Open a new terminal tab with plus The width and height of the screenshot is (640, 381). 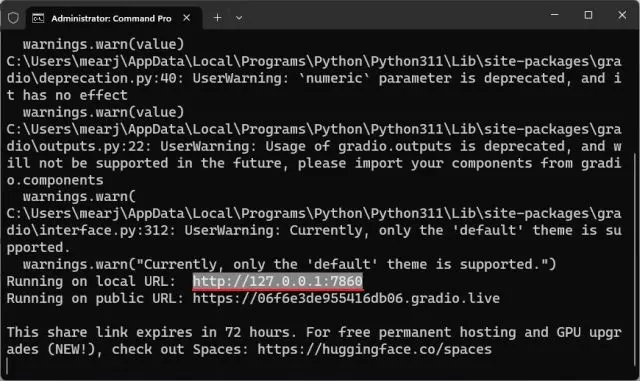tap(217, 18)
